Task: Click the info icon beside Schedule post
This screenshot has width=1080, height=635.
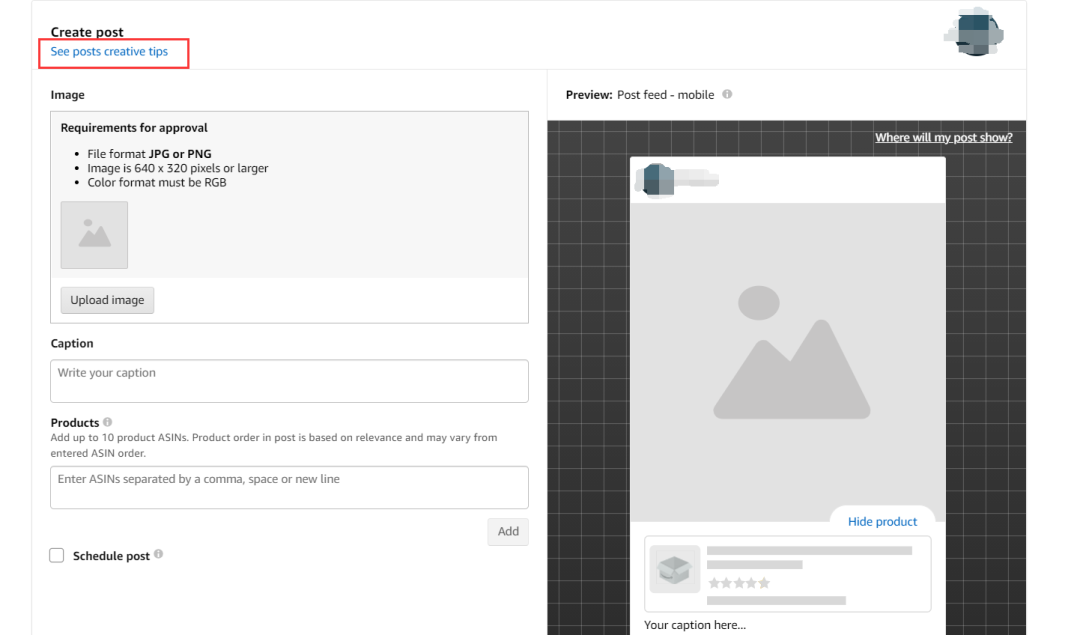Action: (158, 554)
